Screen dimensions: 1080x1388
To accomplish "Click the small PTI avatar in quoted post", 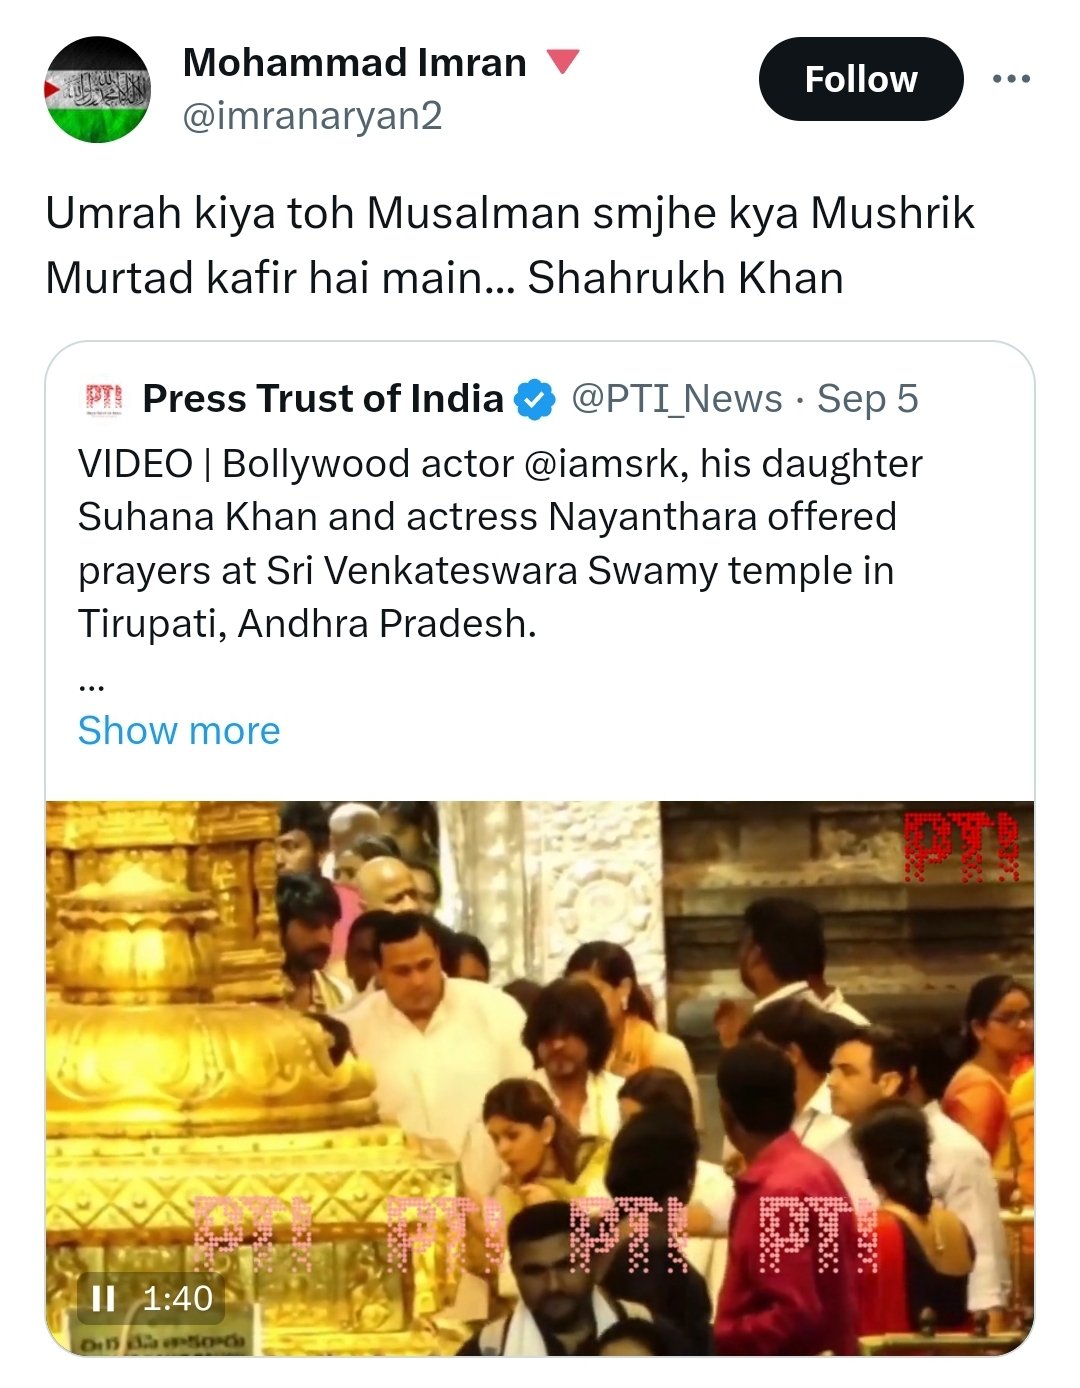I will point(102,398).
